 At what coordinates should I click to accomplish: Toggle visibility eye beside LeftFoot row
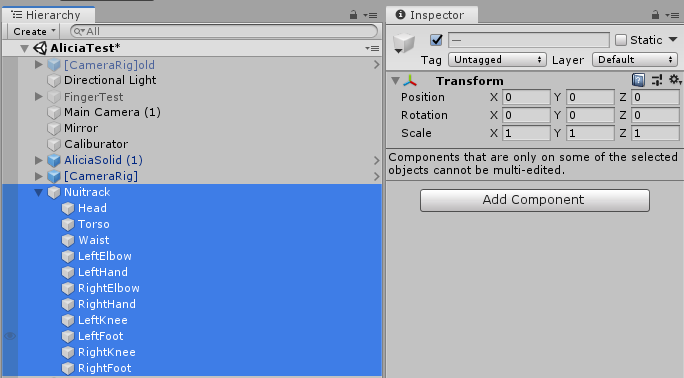click(x=10, y=336)
